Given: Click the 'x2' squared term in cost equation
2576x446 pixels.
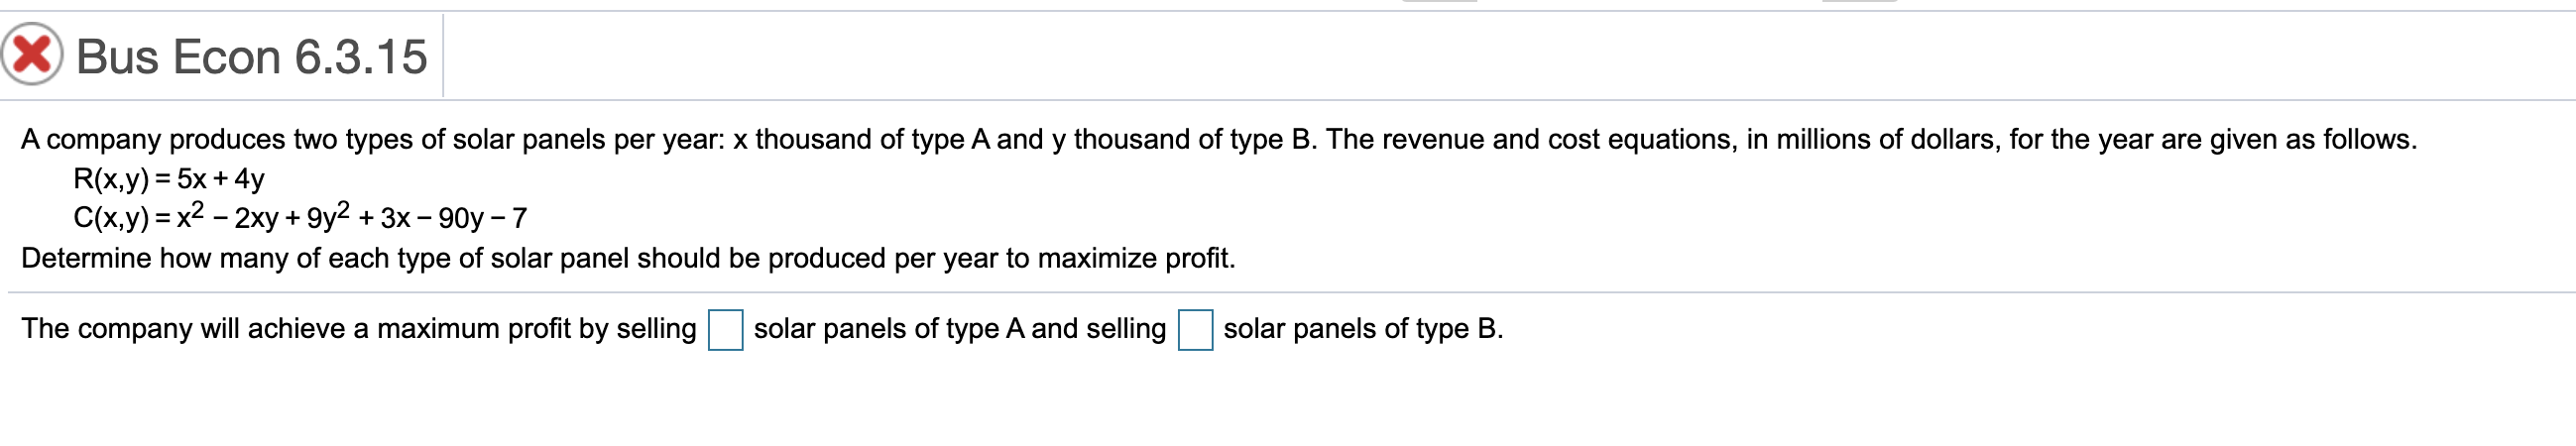Looking at the screenshot, I should 190,215.
